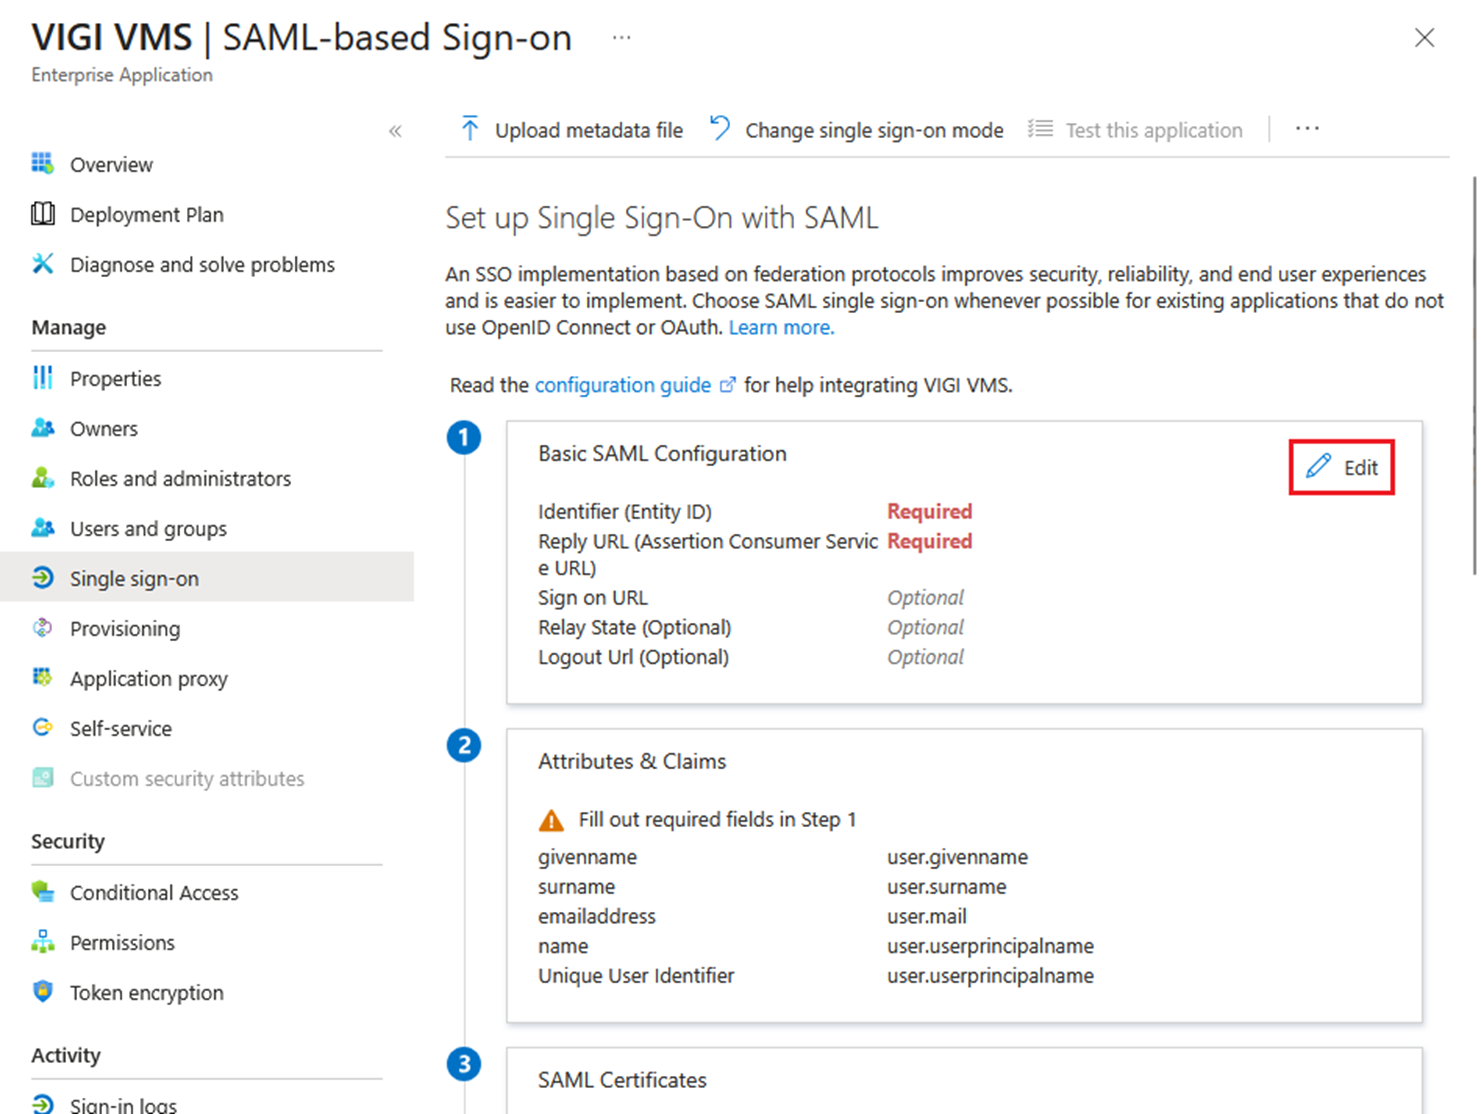
Task: Open the configuration guide link
Action: [x=623, y=385]
